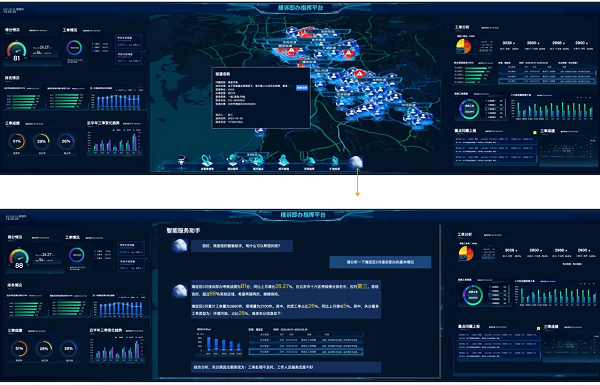The width and height of the screenshot is (600, 385).
Task: Select highlighted donut legend item in upper dashboard
Action: [x=494, y=109]
